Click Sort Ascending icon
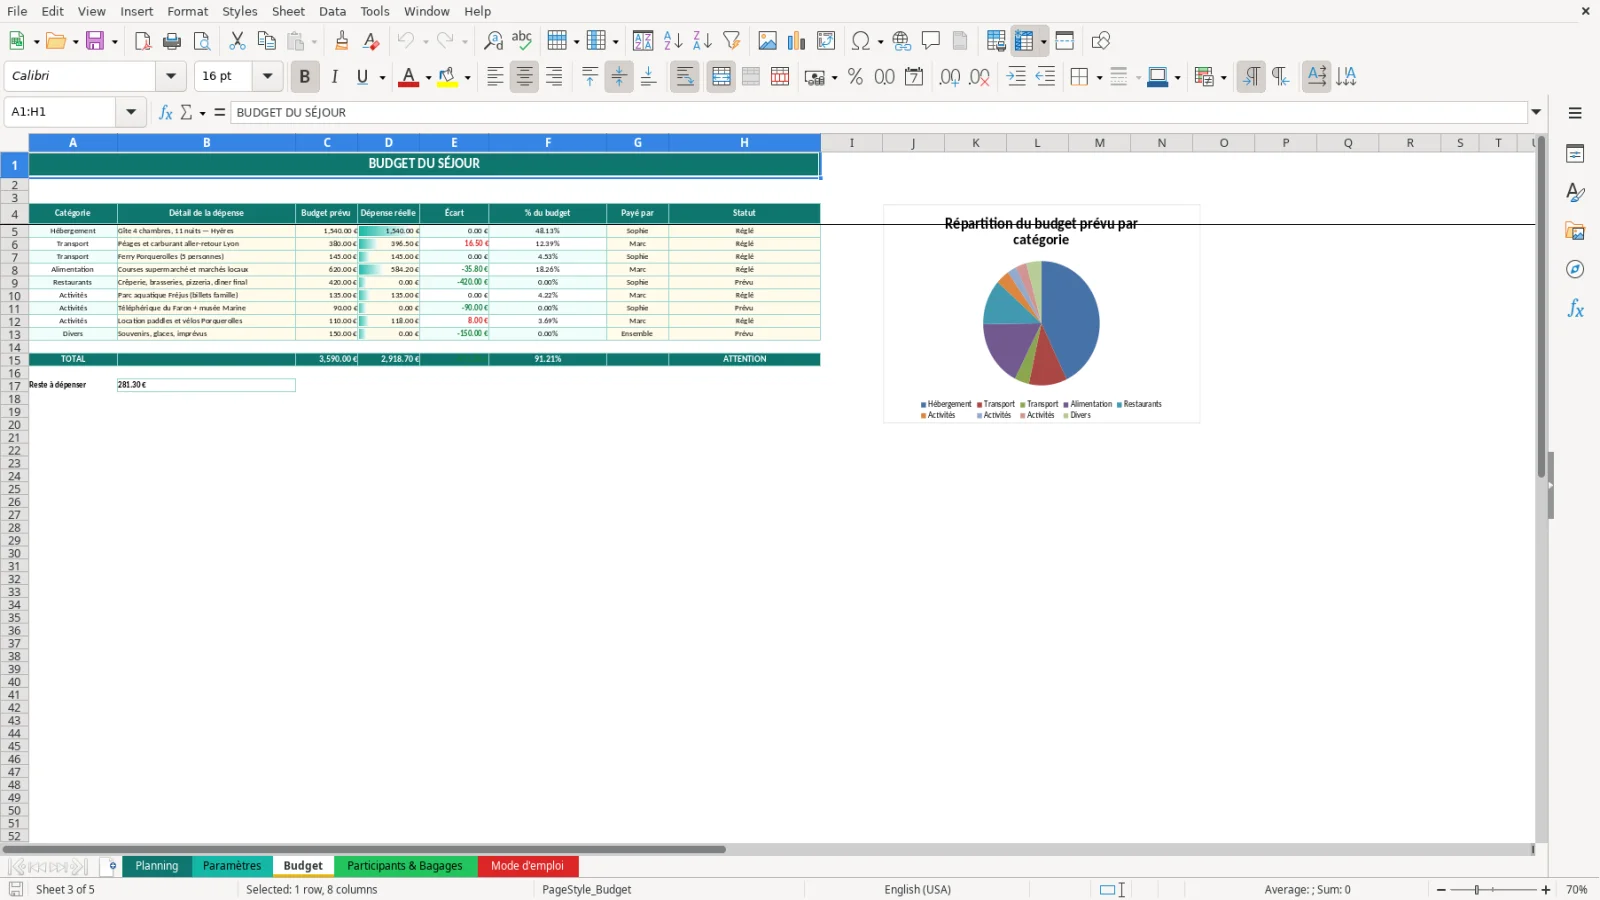1600x900 pixels. (x=673, y=41)
